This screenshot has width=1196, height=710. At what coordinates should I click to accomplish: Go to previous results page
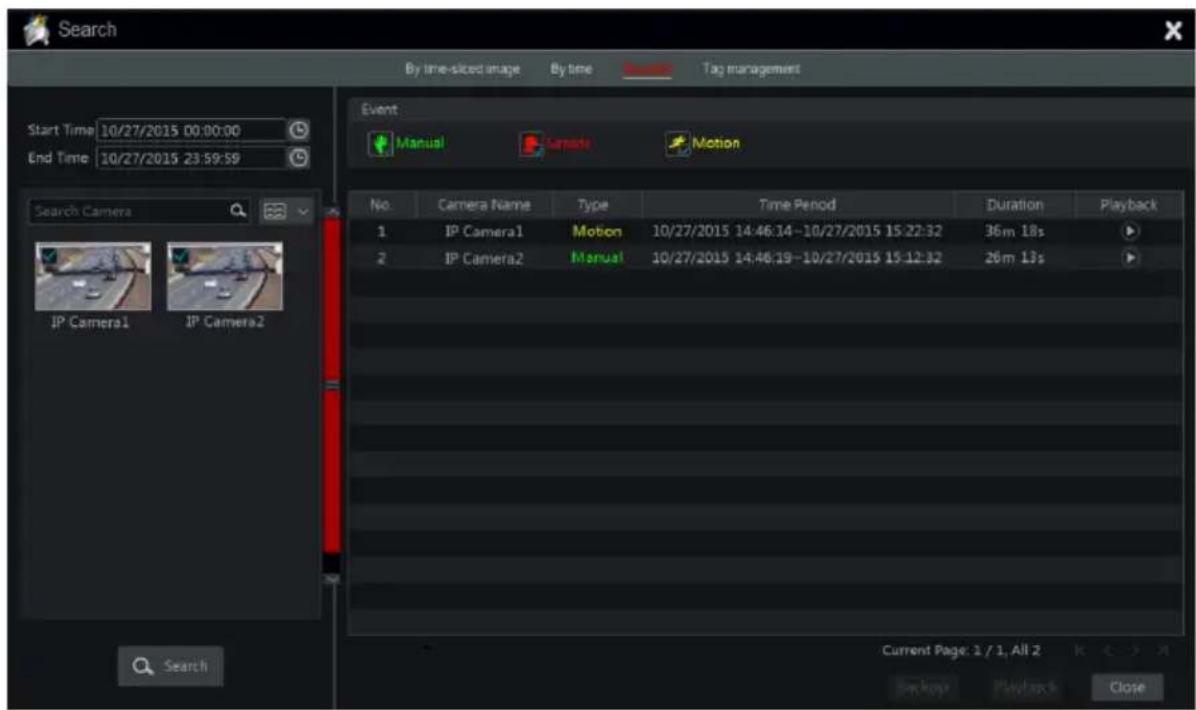1108,651
